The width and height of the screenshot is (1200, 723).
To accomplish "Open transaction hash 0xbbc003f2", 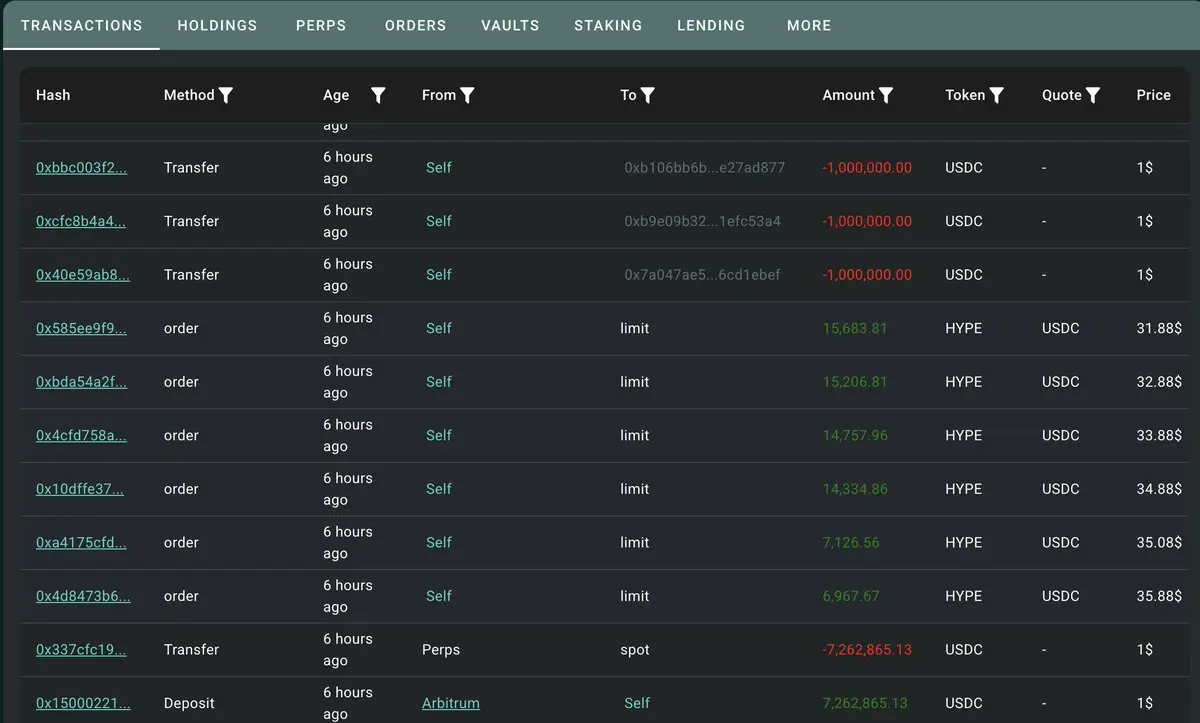I will 82,168.
